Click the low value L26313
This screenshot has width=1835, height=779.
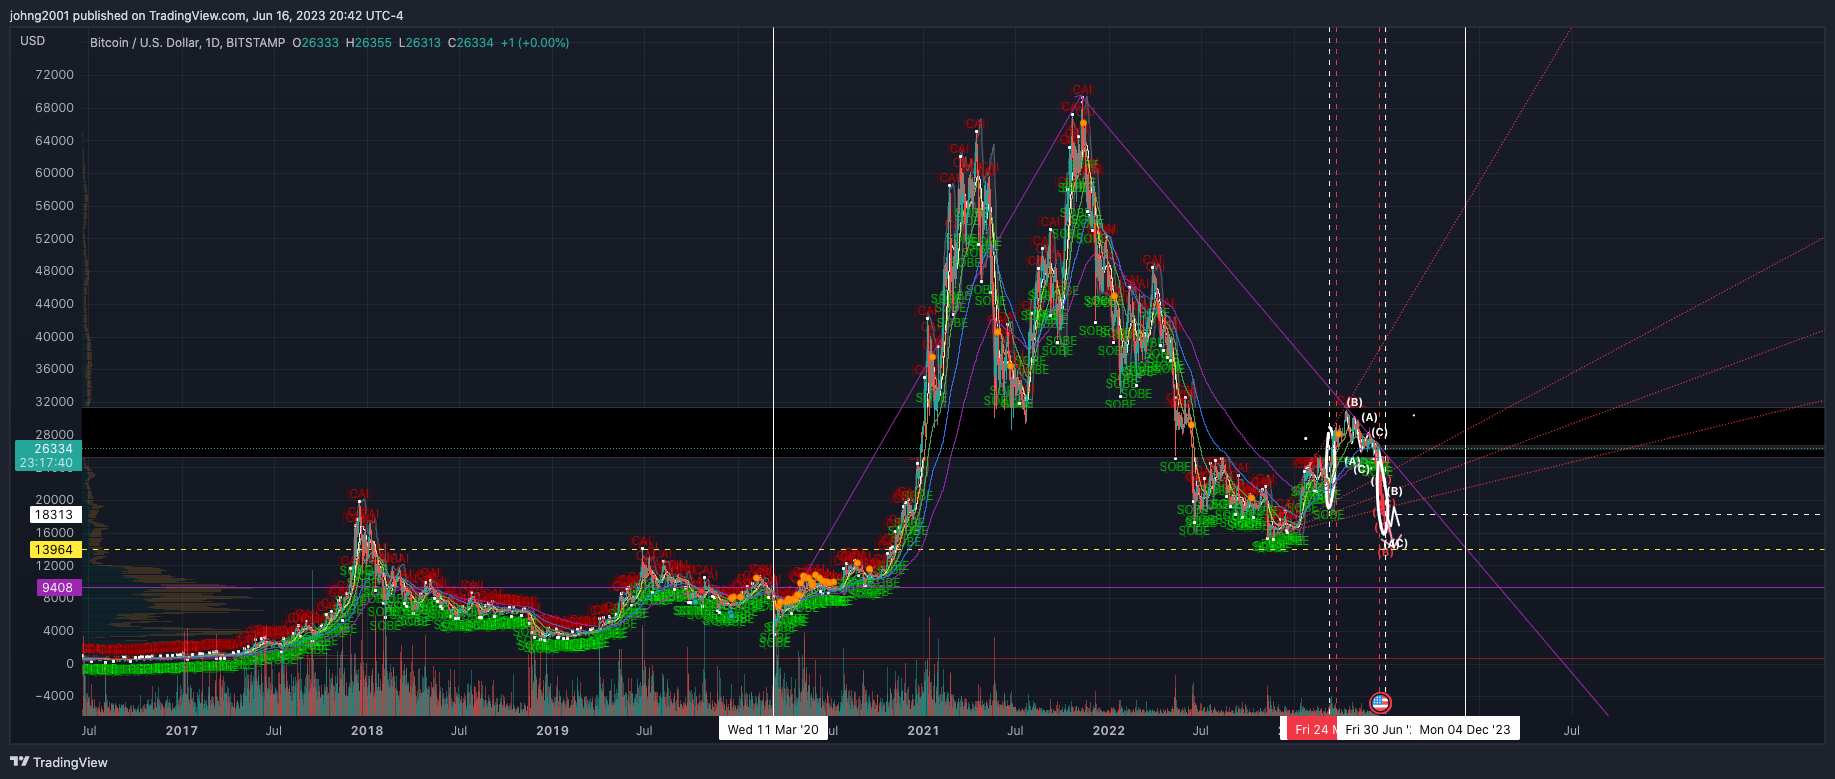(x=420, y=43)
